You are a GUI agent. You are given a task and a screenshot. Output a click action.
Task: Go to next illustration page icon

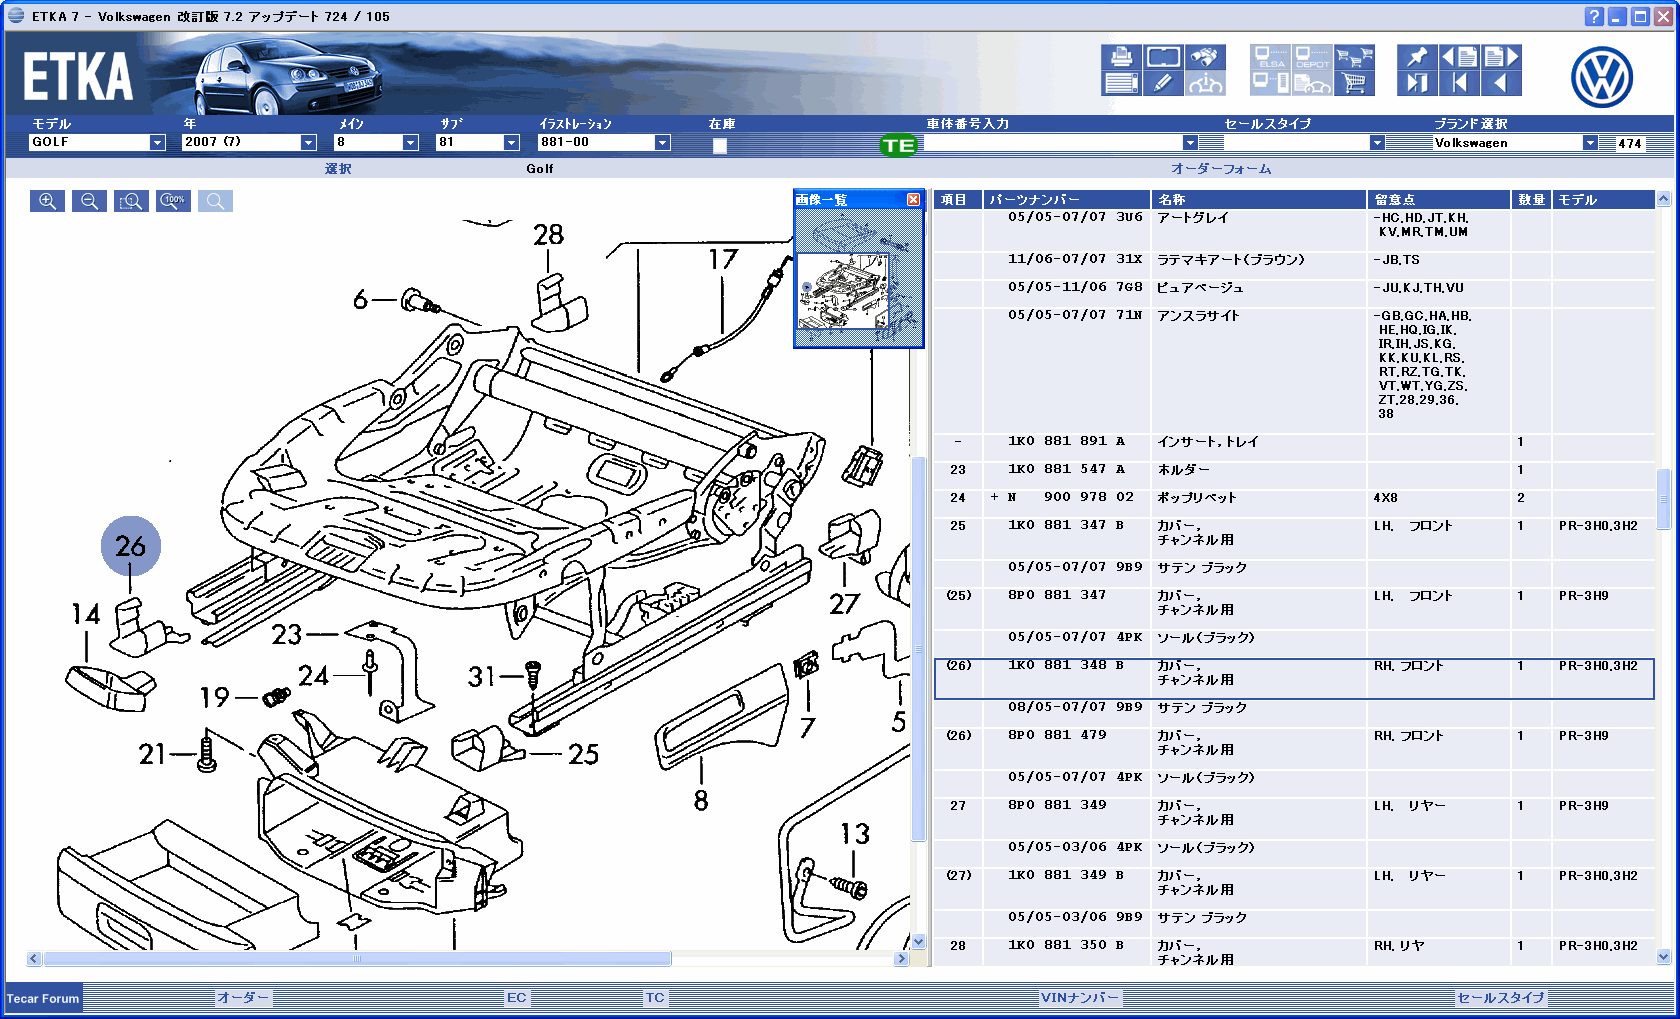pyautogui.click(x=1501, y=57)
